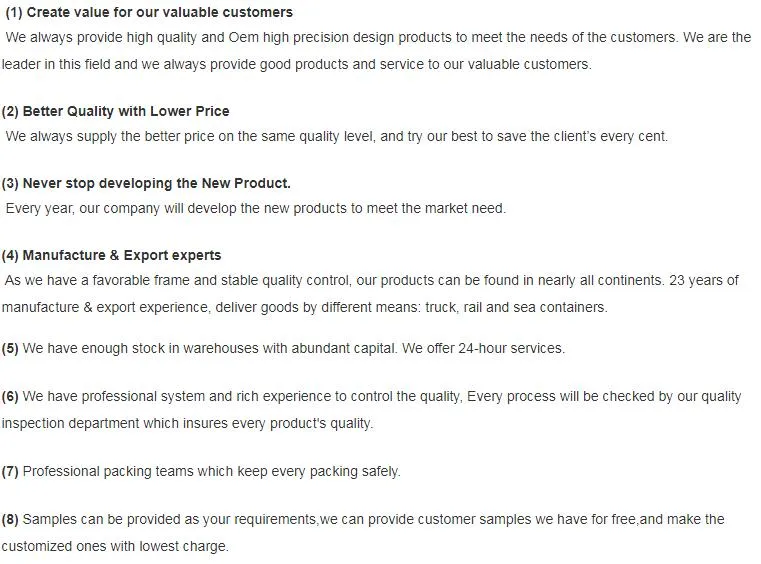Click the bold "(6)" item number
Viewport: 761px width, 564px height.
[x=10, y=397]
